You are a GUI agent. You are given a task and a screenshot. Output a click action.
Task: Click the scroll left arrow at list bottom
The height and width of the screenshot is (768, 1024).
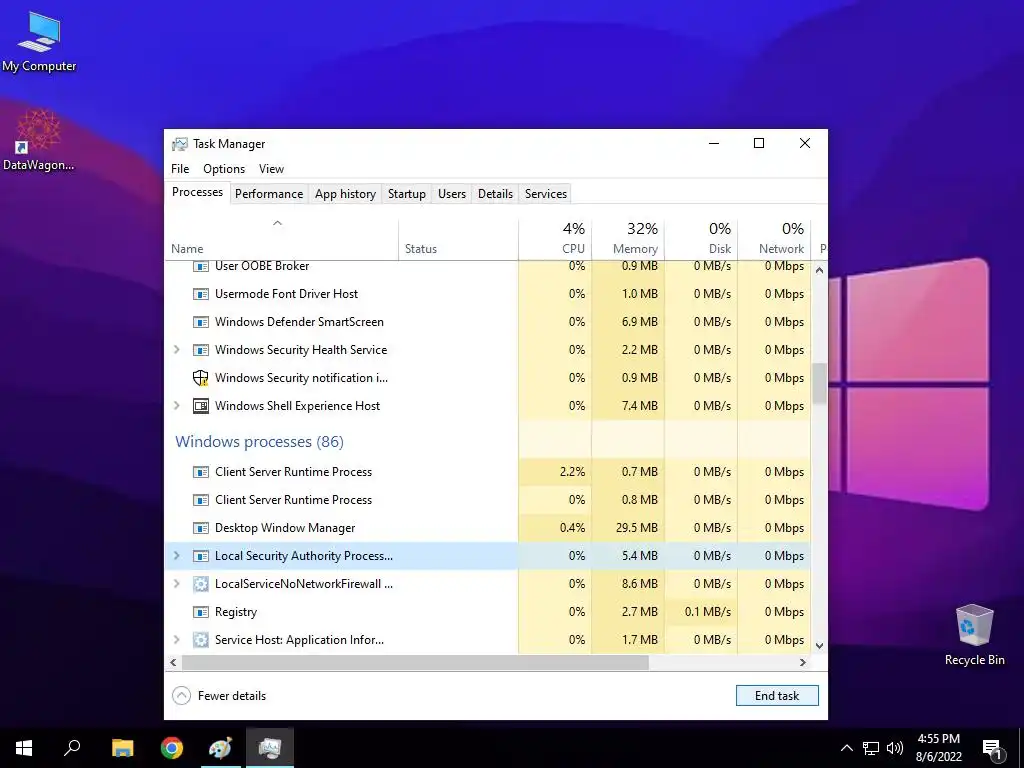point(173,662)
